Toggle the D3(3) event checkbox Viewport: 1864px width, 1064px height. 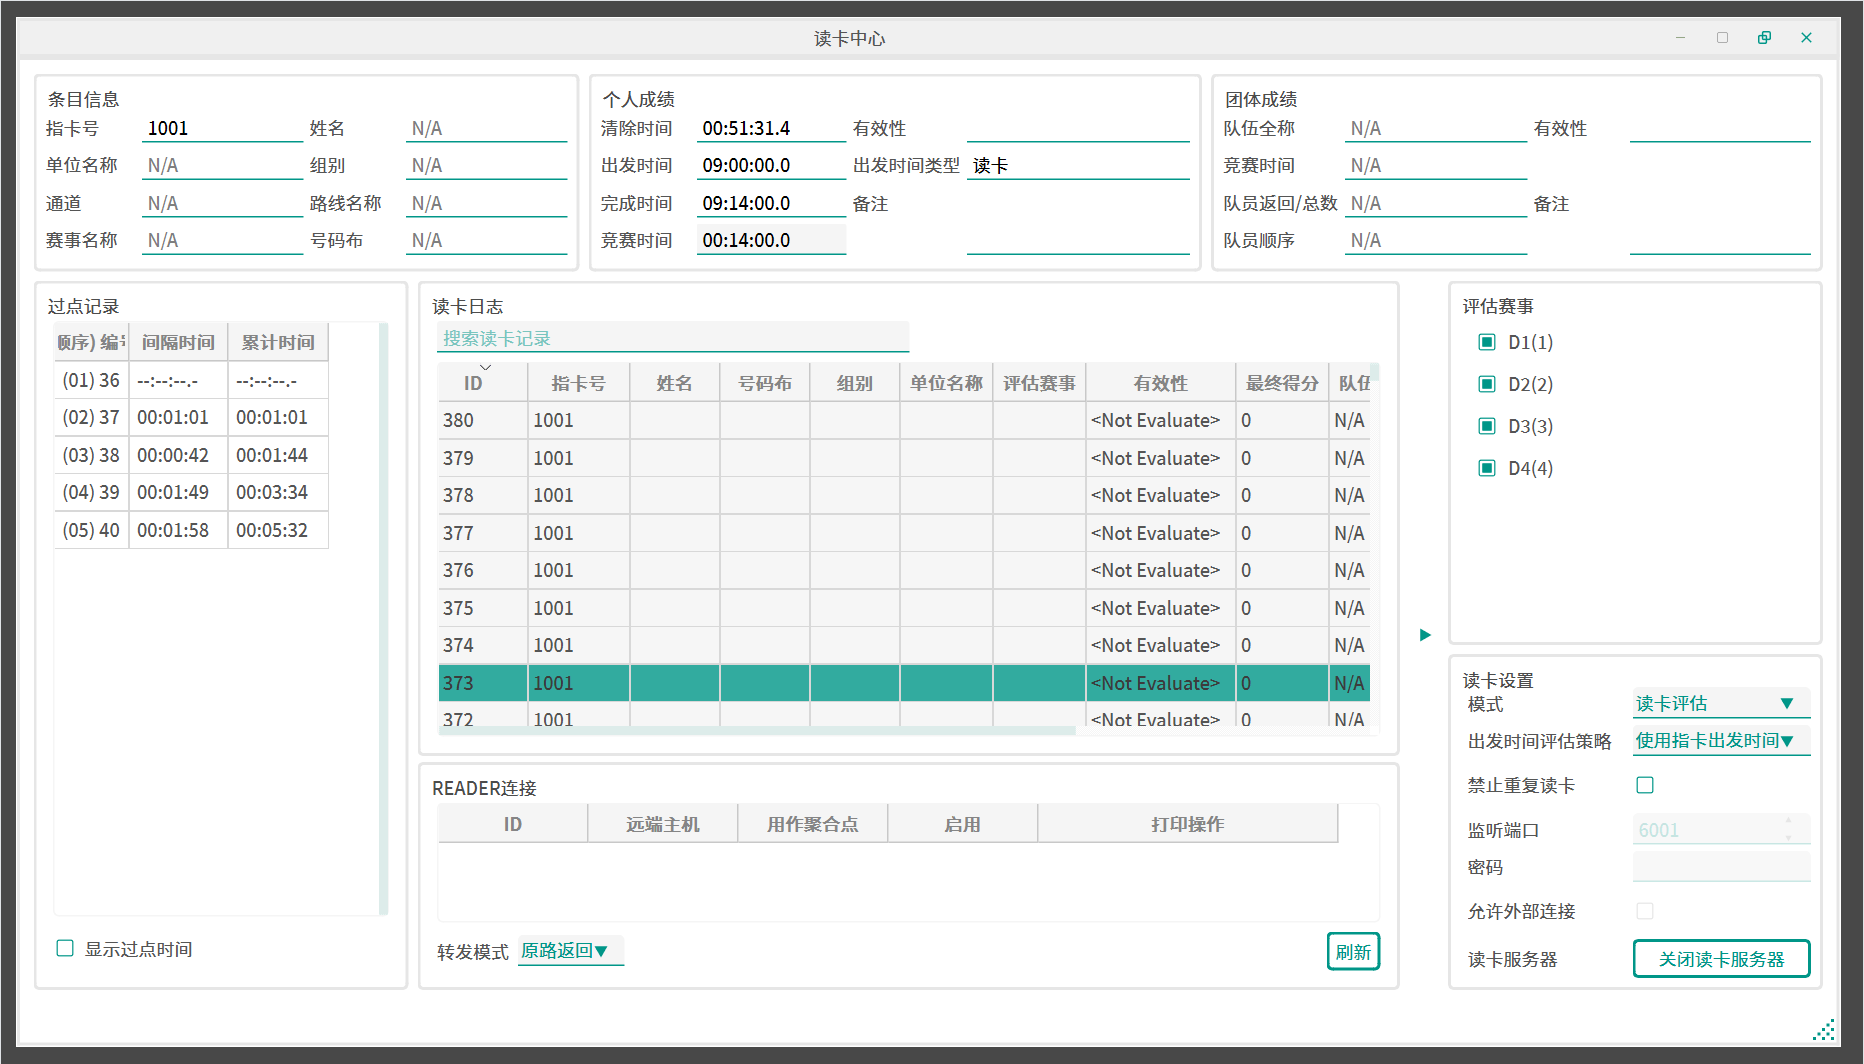(x=1487, y=427)
